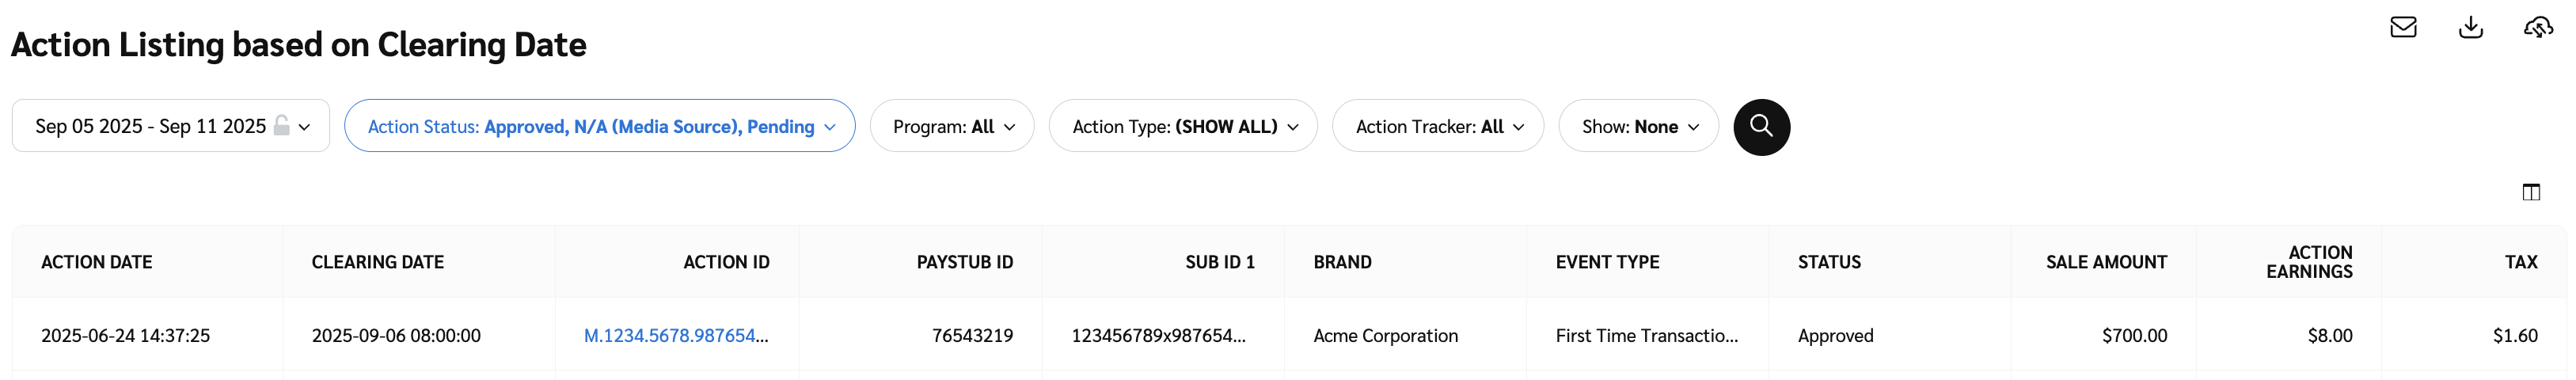2576x380 pixels.
Task: Open the column chooser icon
Action: click(x=2531, y=192)
